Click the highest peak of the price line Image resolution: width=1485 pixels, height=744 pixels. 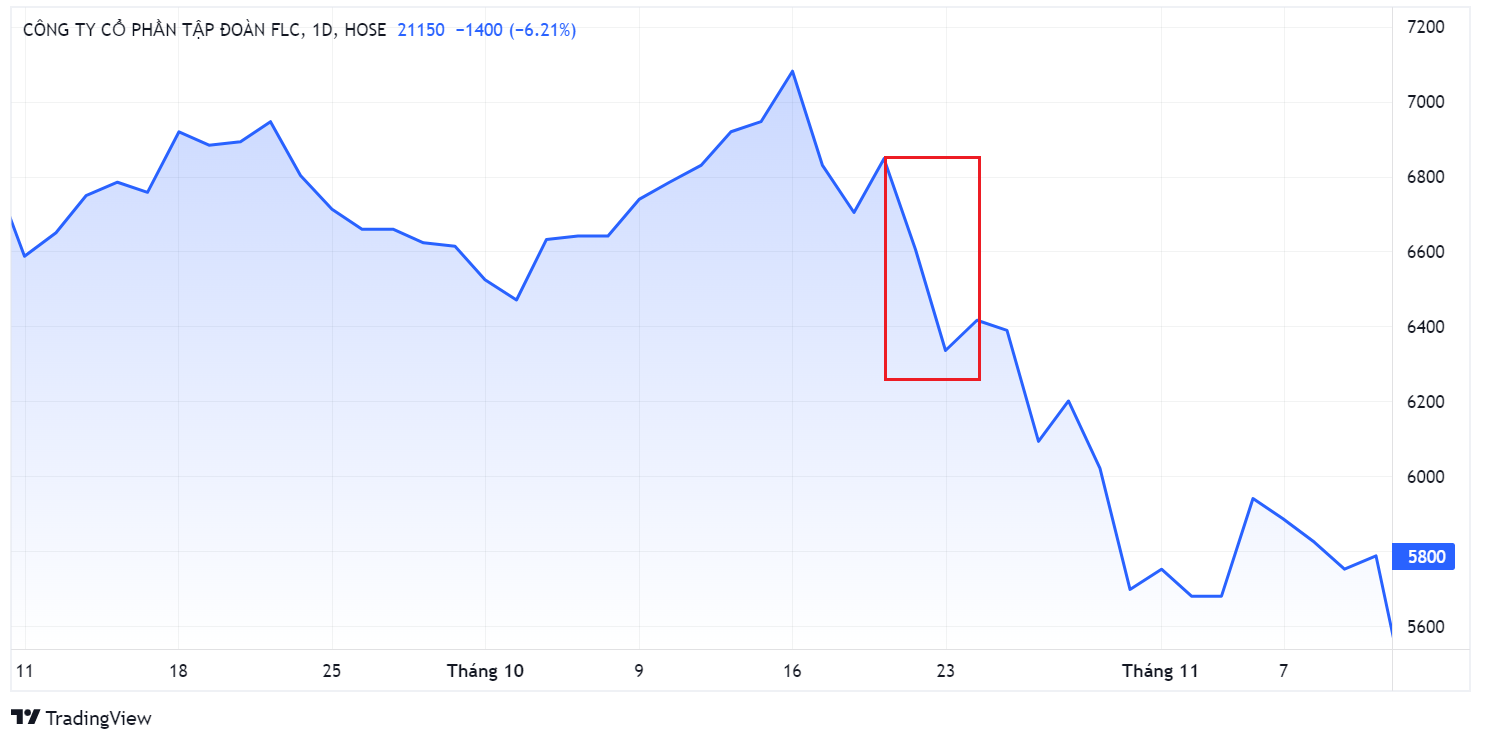[x=792, y=71]
